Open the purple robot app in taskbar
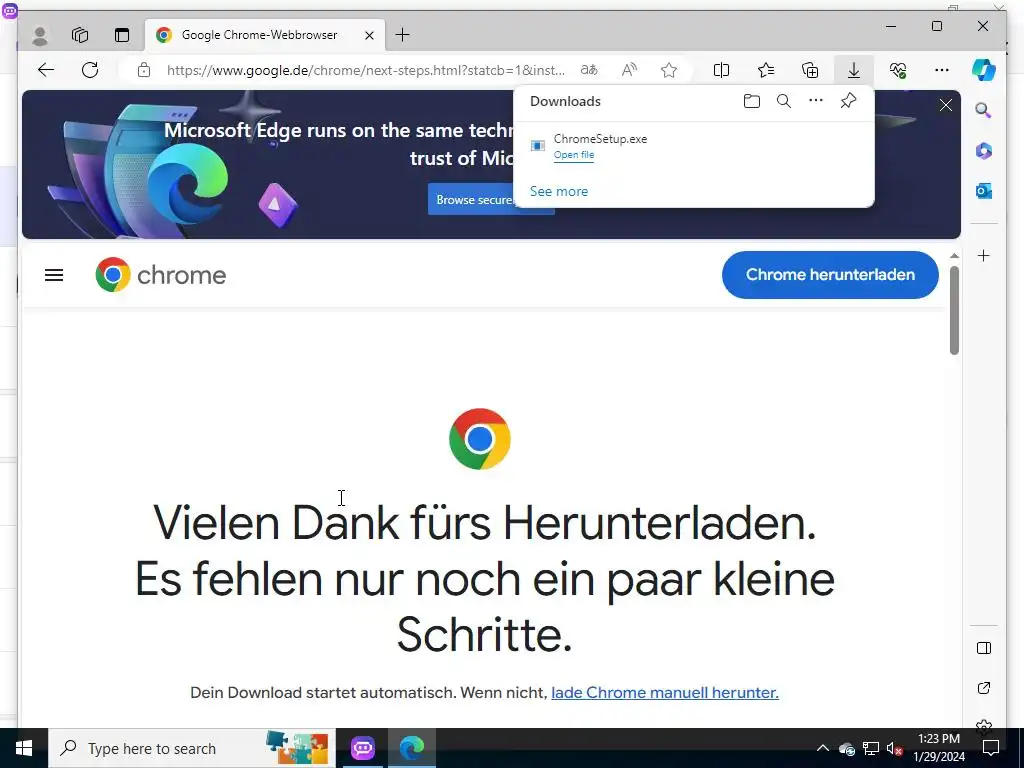 362,748
